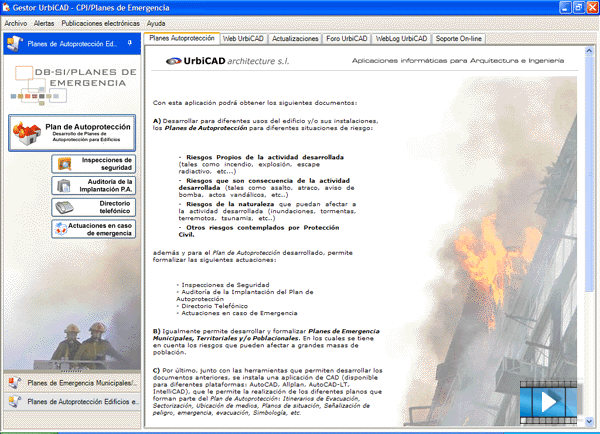Click the Planes de Emergencia Municipales icon
Viewport: 600px width, 434px height.
point(15,383)
